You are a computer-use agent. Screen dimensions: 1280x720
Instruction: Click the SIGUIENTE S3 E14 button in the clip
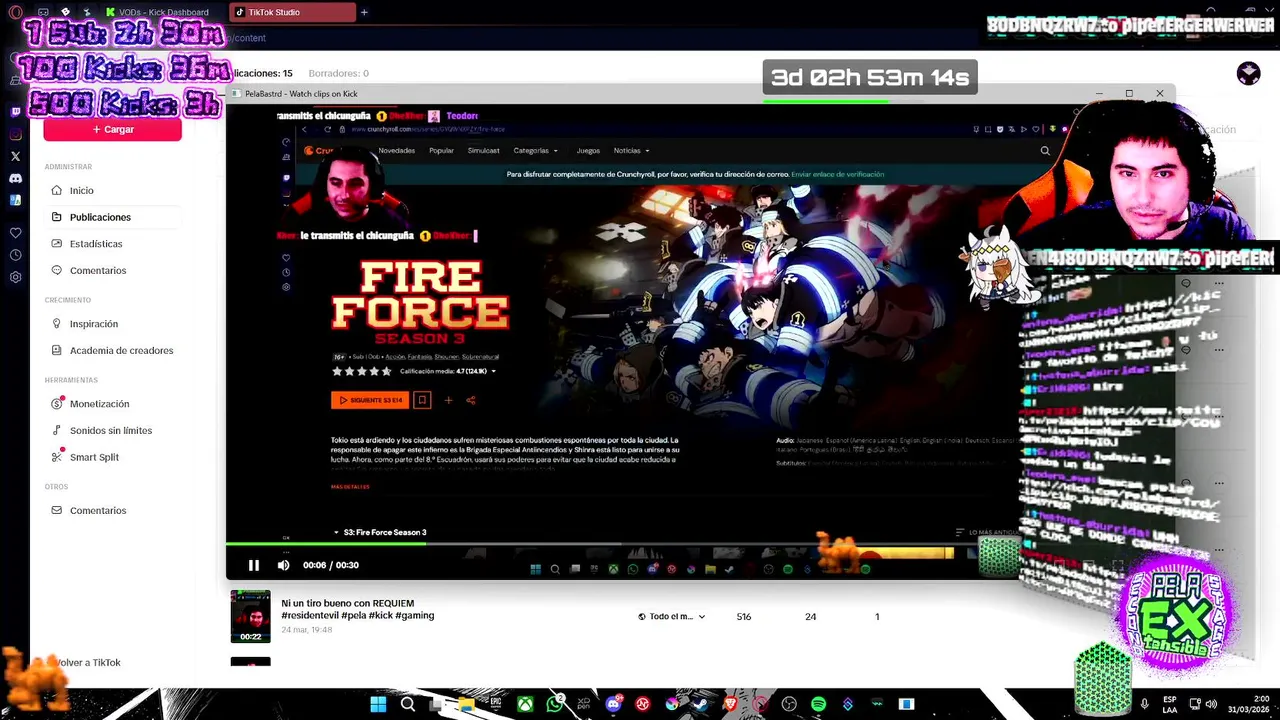pyautogui.click(x=370, y=400)
